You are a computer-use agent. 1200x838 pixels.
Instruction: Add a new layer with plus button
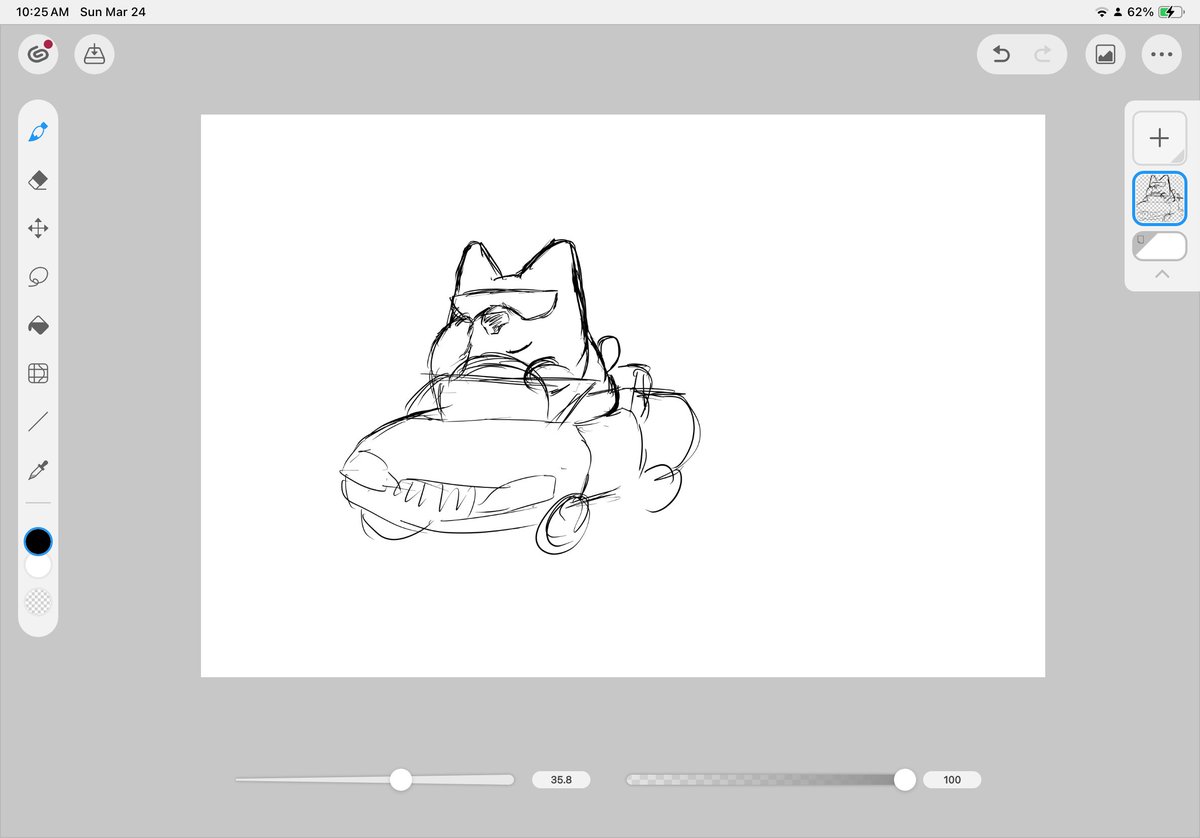[1159, 138]
